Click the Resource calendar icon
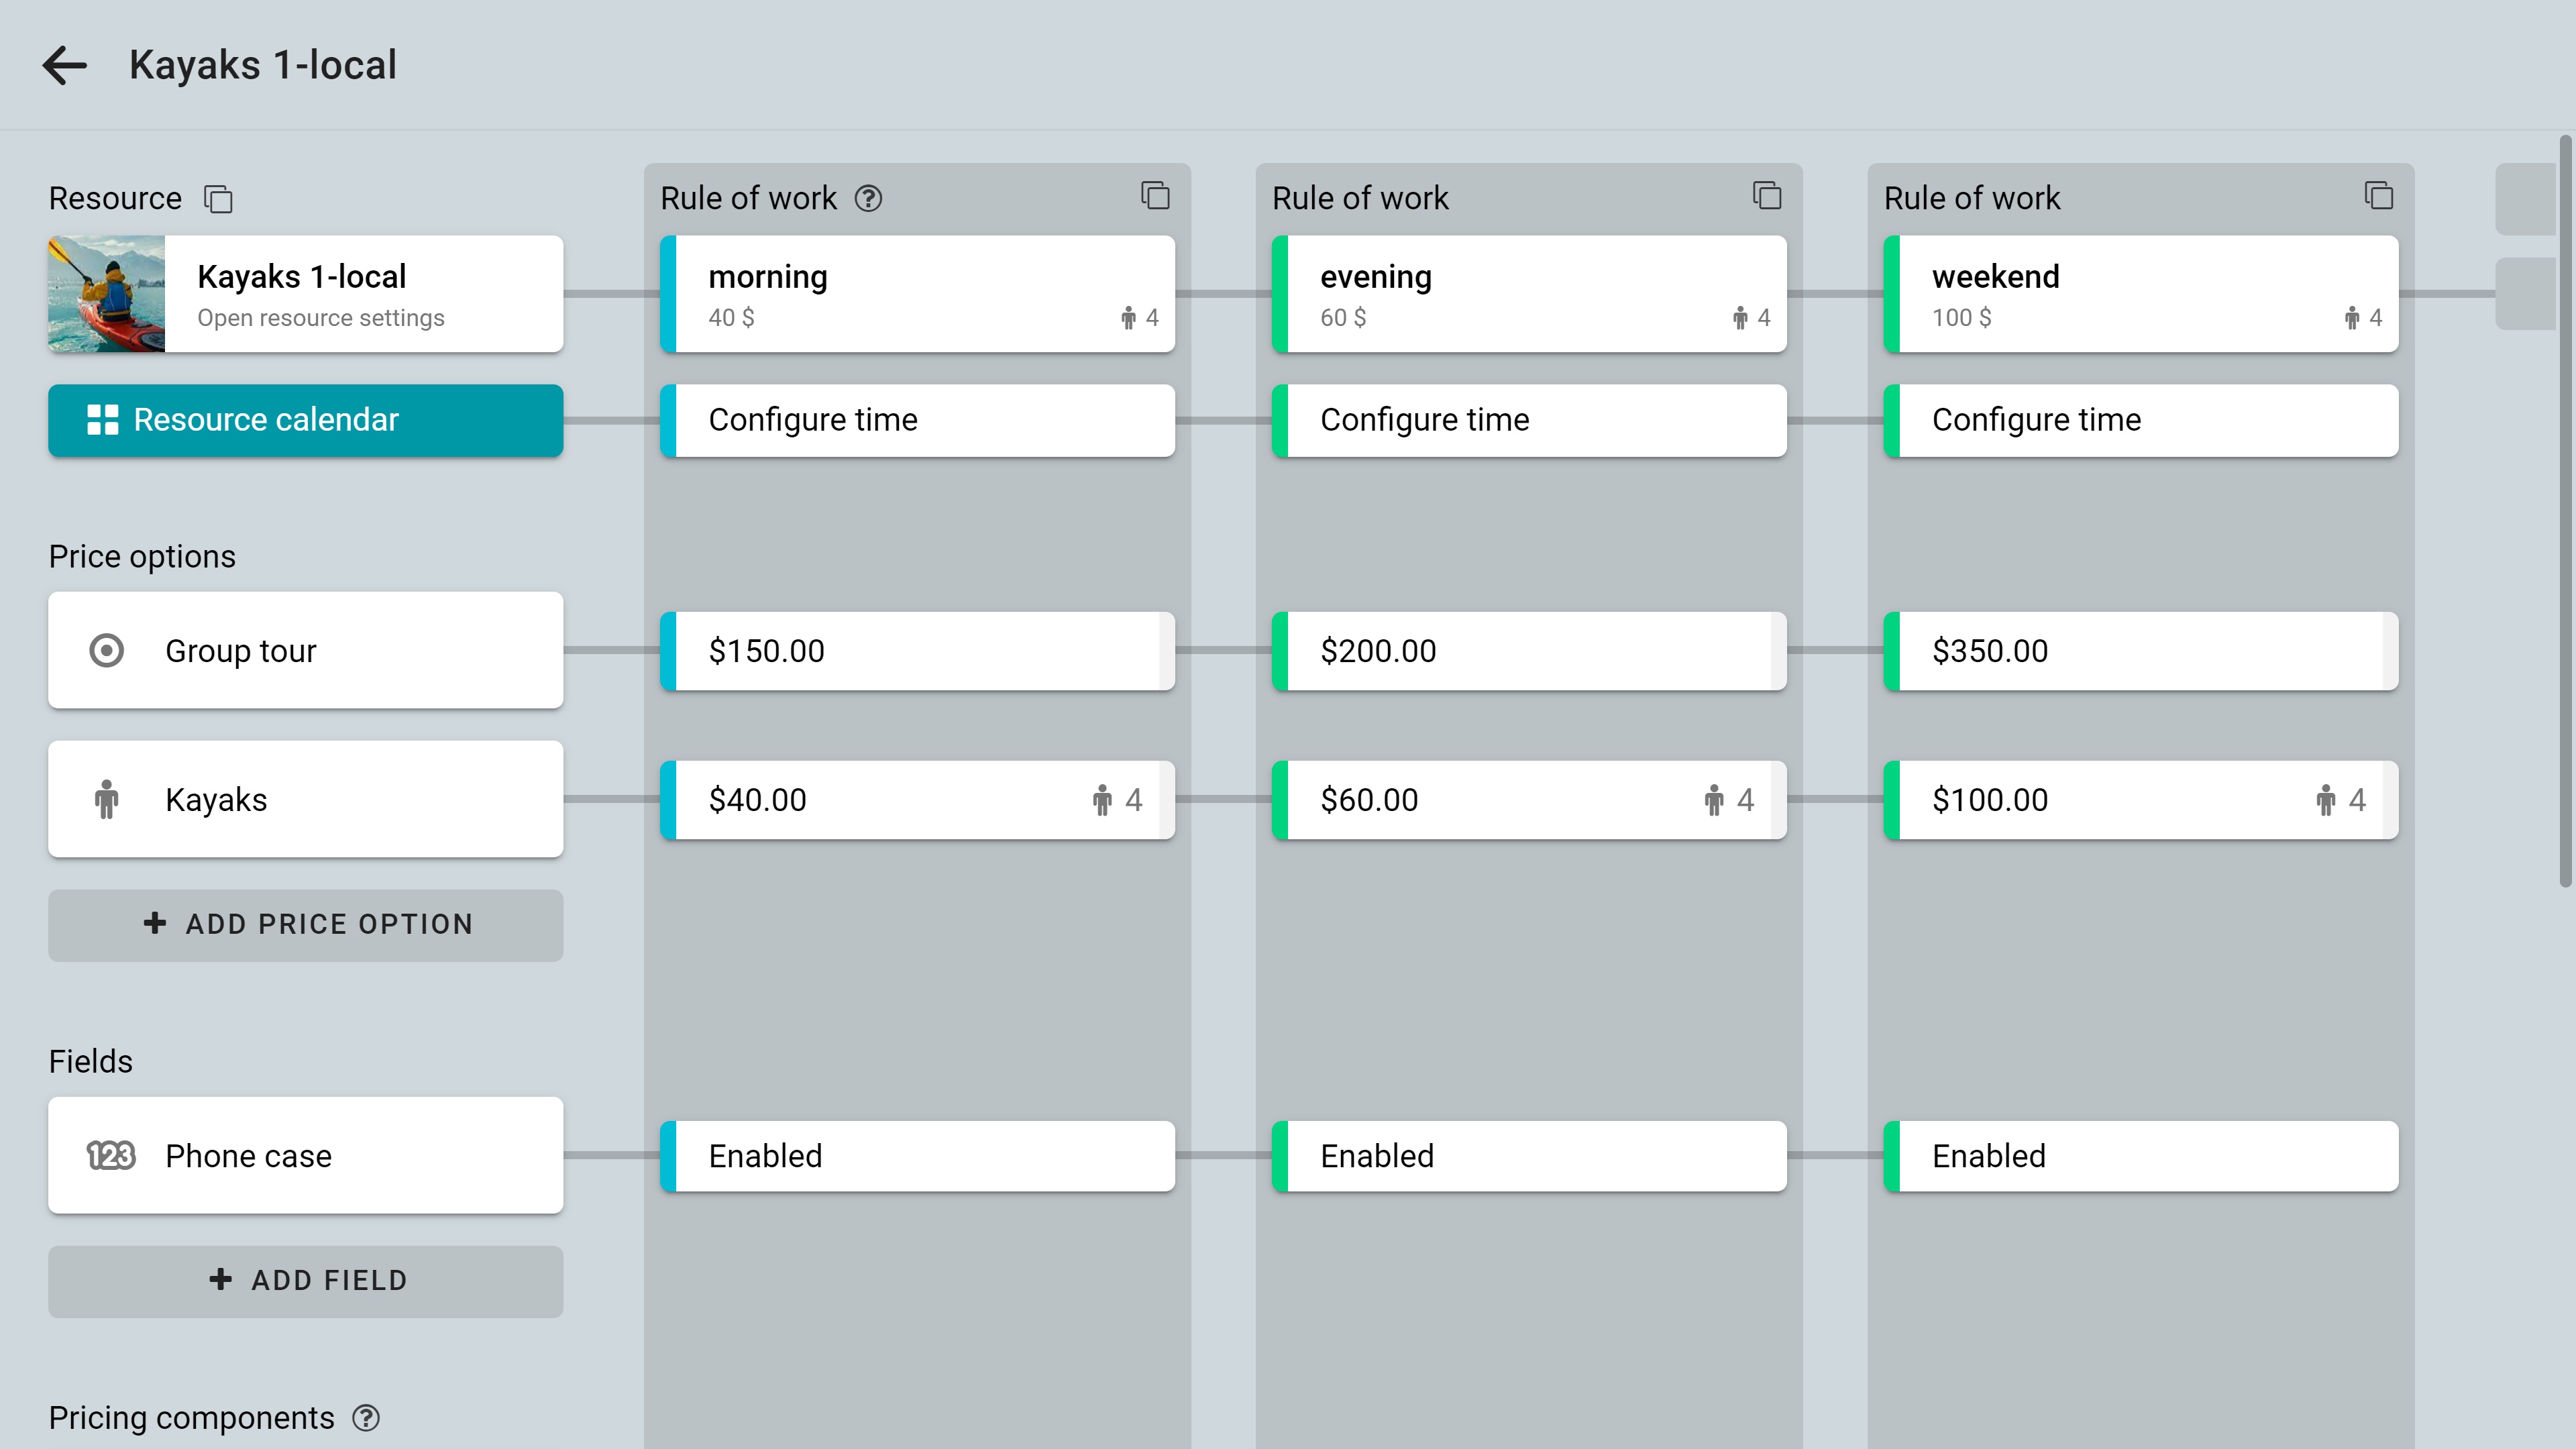The width and height of the screenshot is (2576, 1449). coord(101,419)
